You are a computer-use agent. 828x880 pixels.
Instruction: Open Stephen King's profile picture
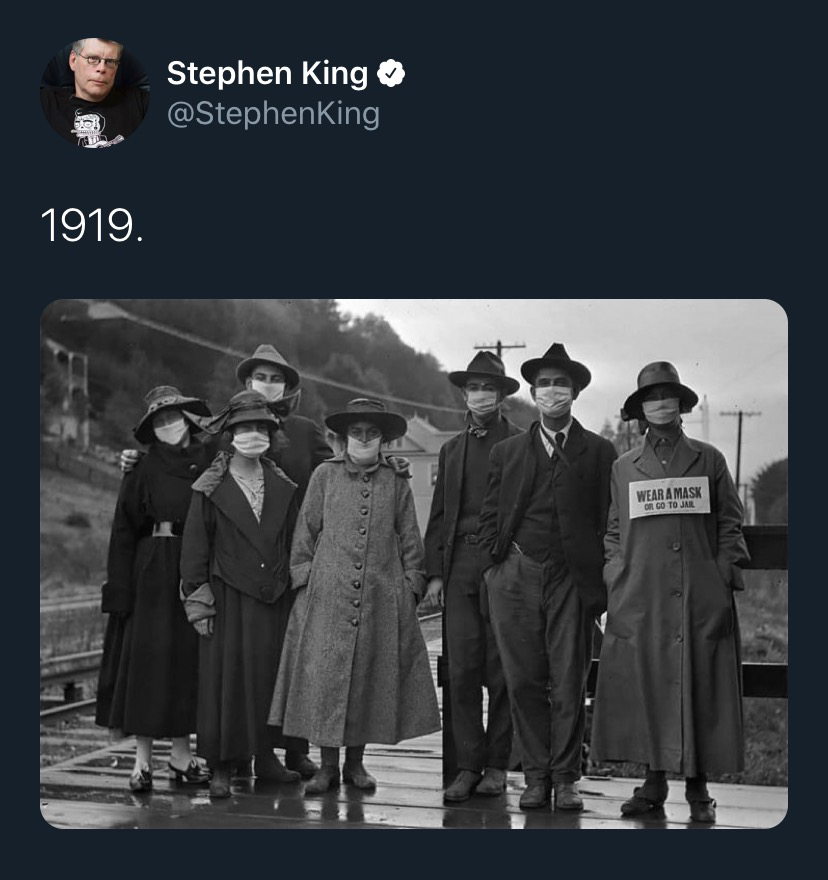(94, 93)
